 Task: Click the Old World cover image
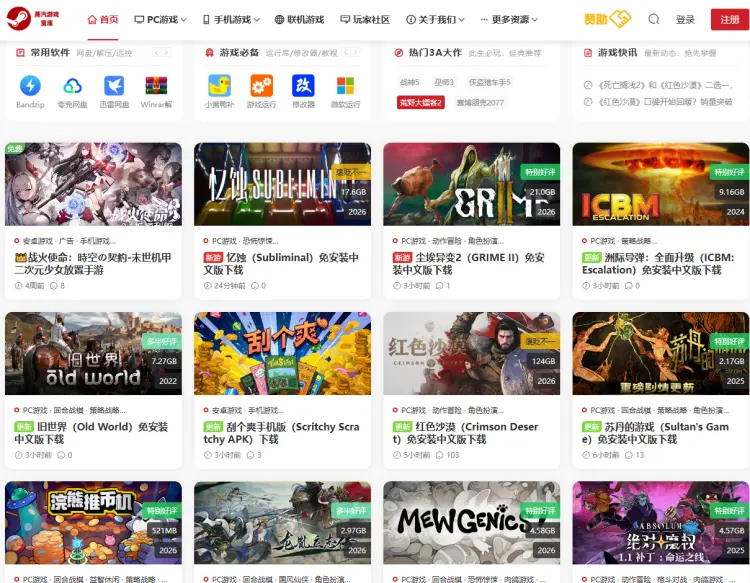(93, 353)
